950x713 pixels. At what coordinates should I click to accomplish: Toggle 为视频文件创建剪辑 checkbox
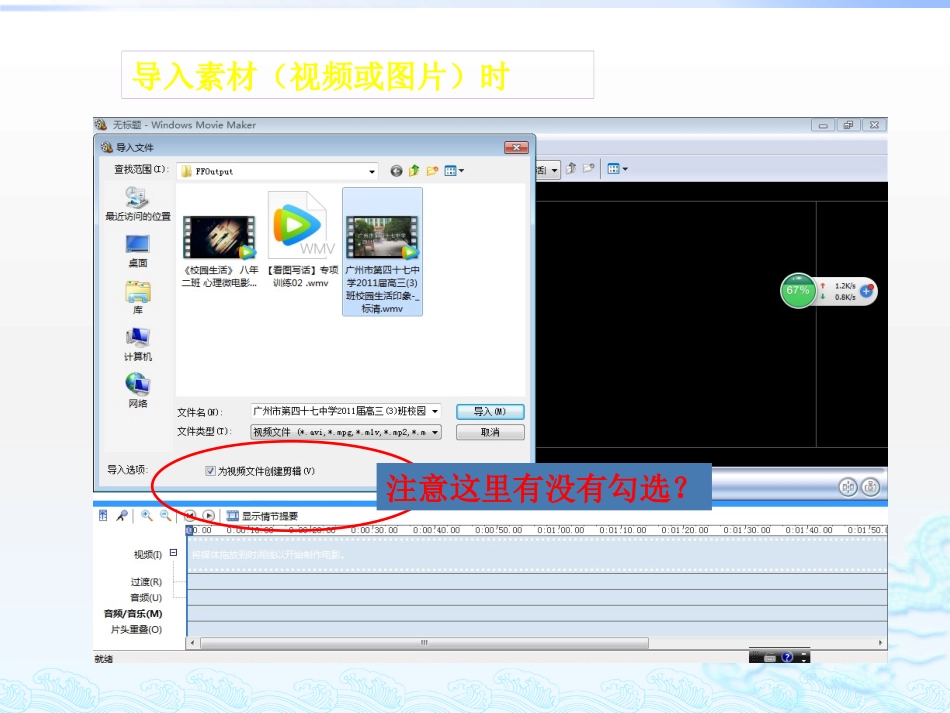211,471
